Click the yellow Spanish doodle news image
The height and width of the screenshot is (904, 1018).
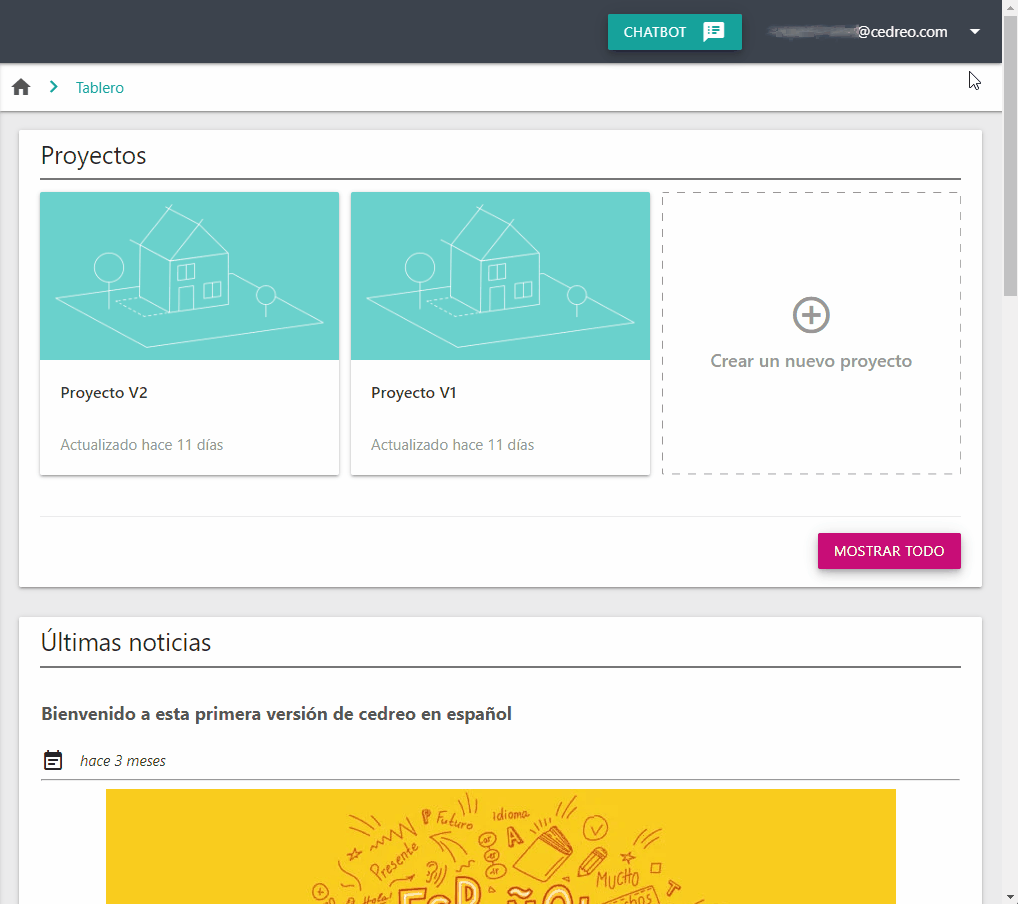click(501, 846)
